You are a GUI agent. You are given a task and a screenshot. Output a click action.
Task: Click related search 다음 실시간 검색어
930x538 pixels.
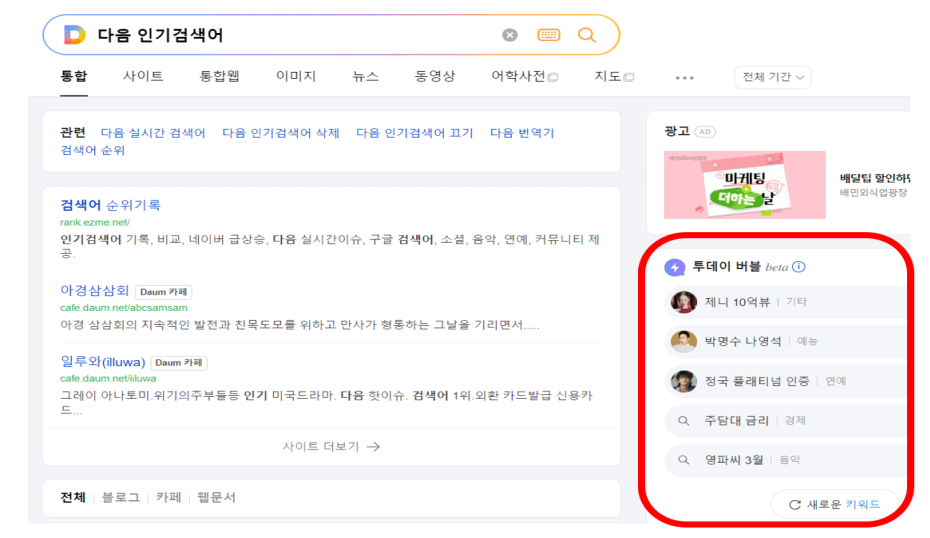(153, 133)
